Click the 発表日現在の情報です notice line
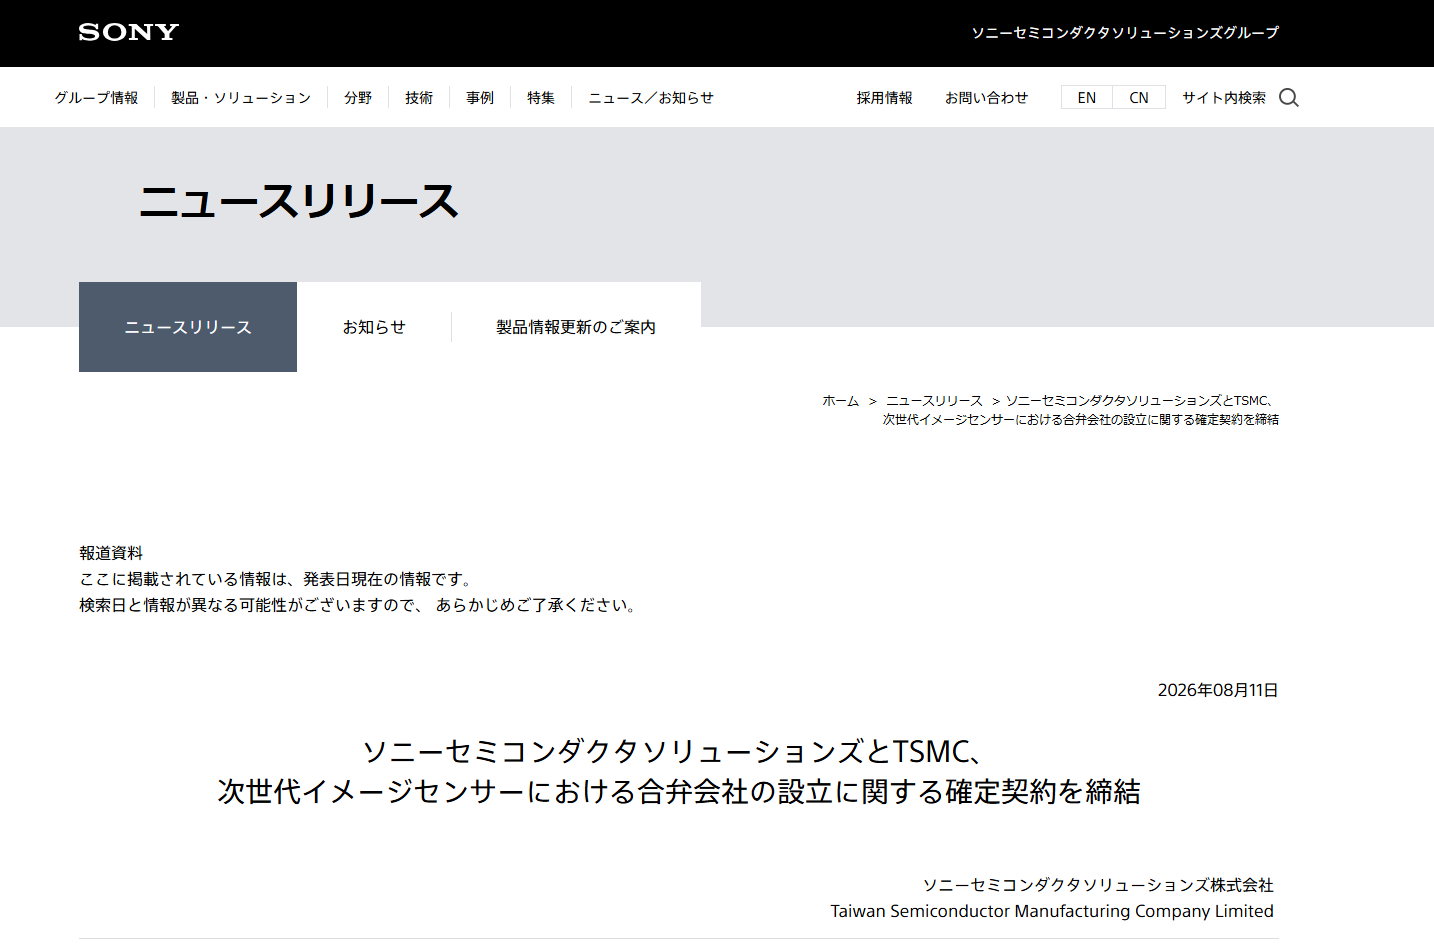1434x948 pixels. [x=276, y=579]
